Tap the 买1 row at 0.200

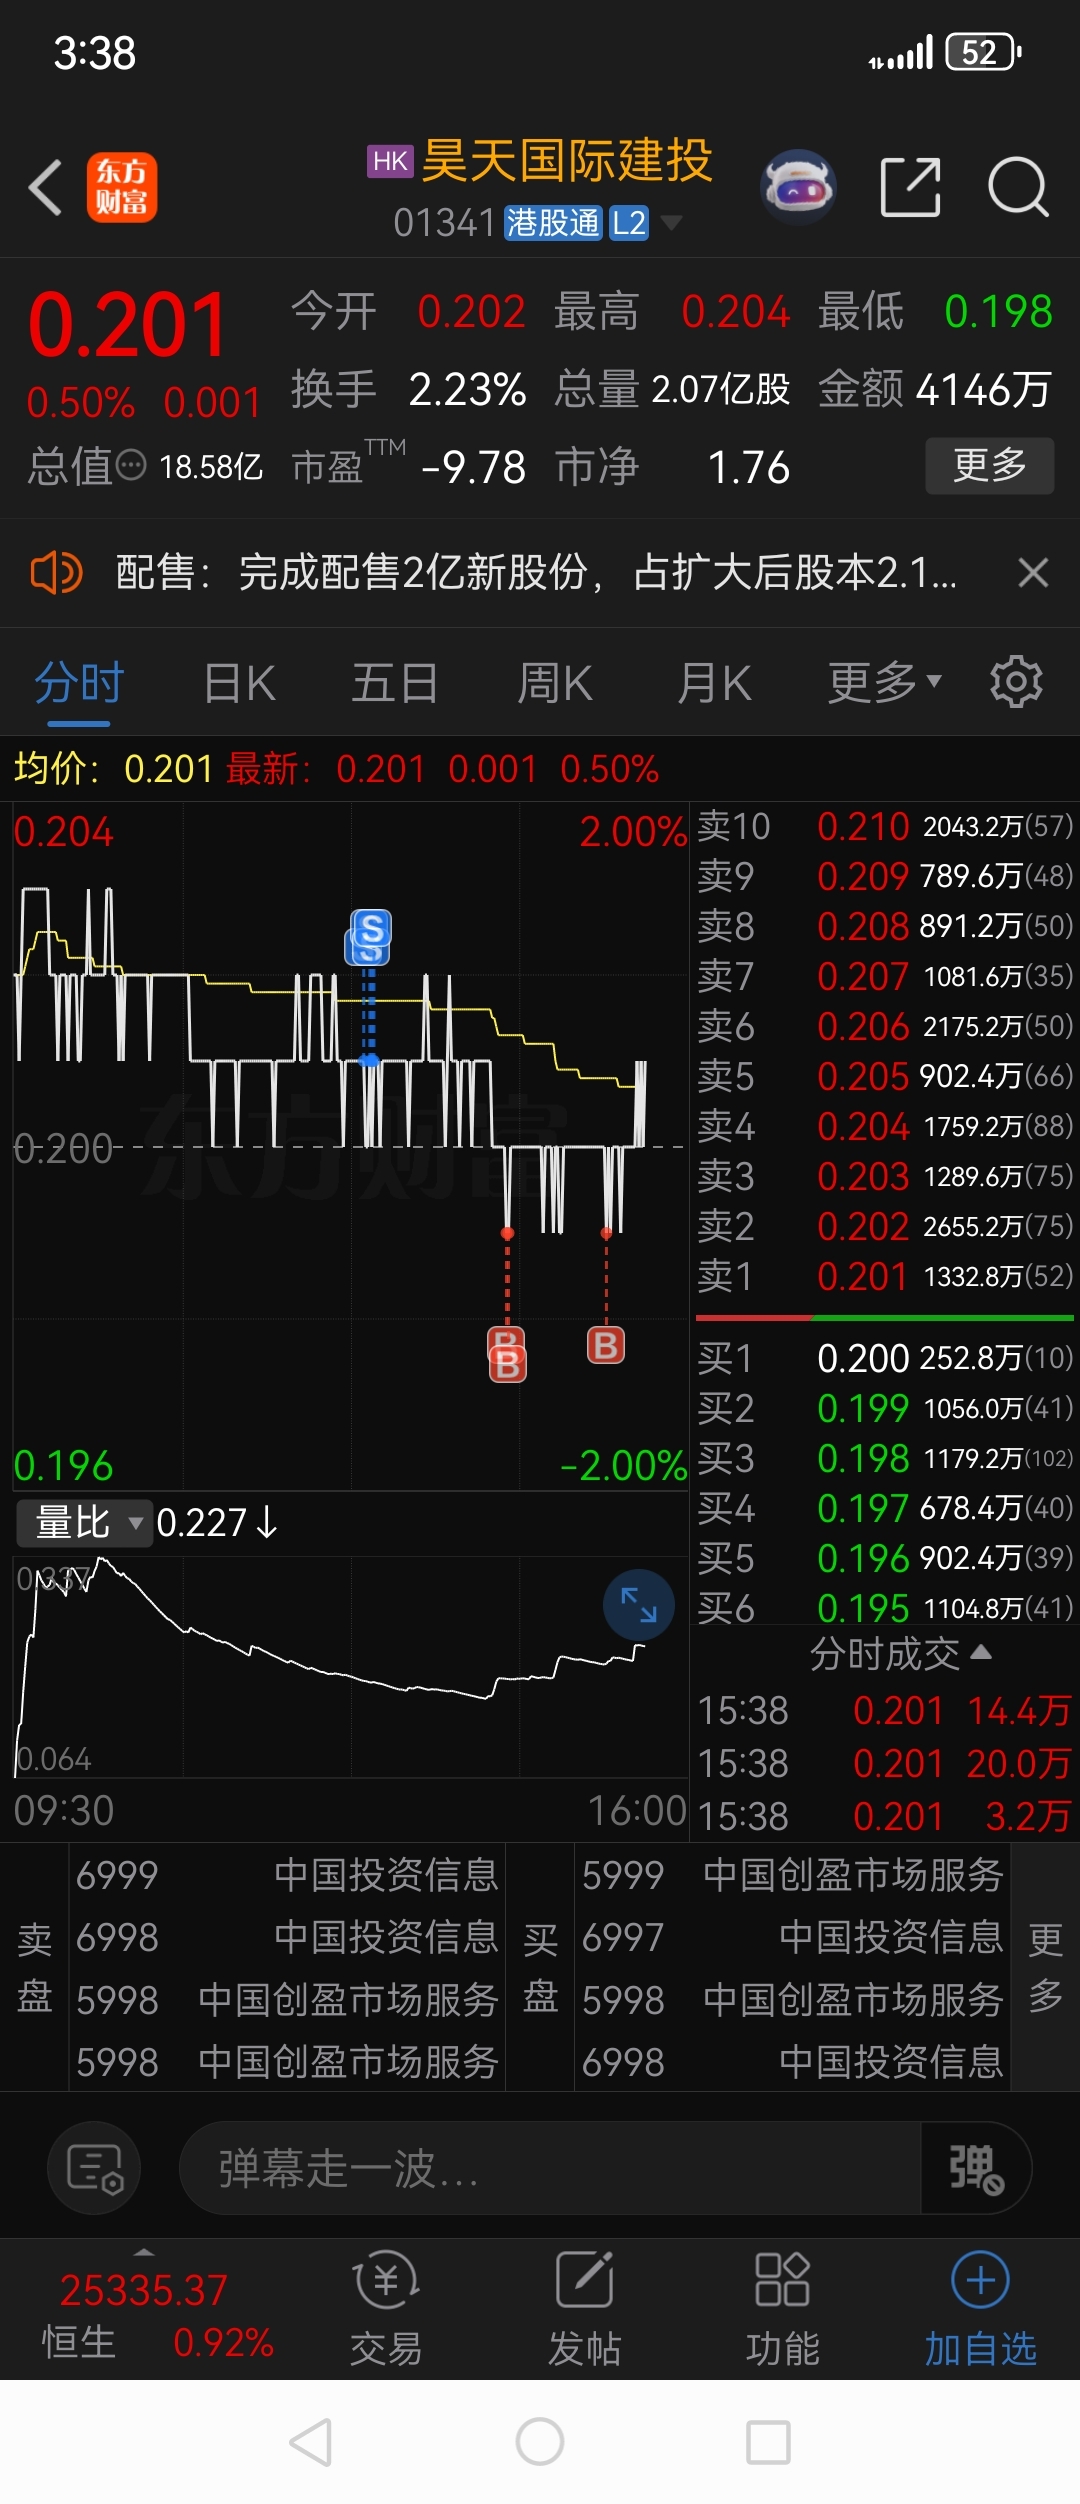885,1358
